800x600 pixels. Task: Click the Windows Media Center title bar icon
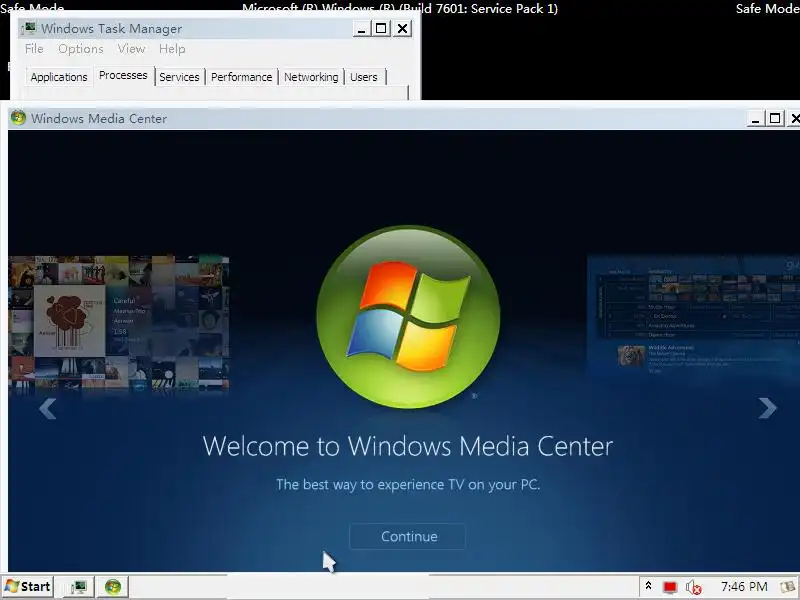point(18,118)
